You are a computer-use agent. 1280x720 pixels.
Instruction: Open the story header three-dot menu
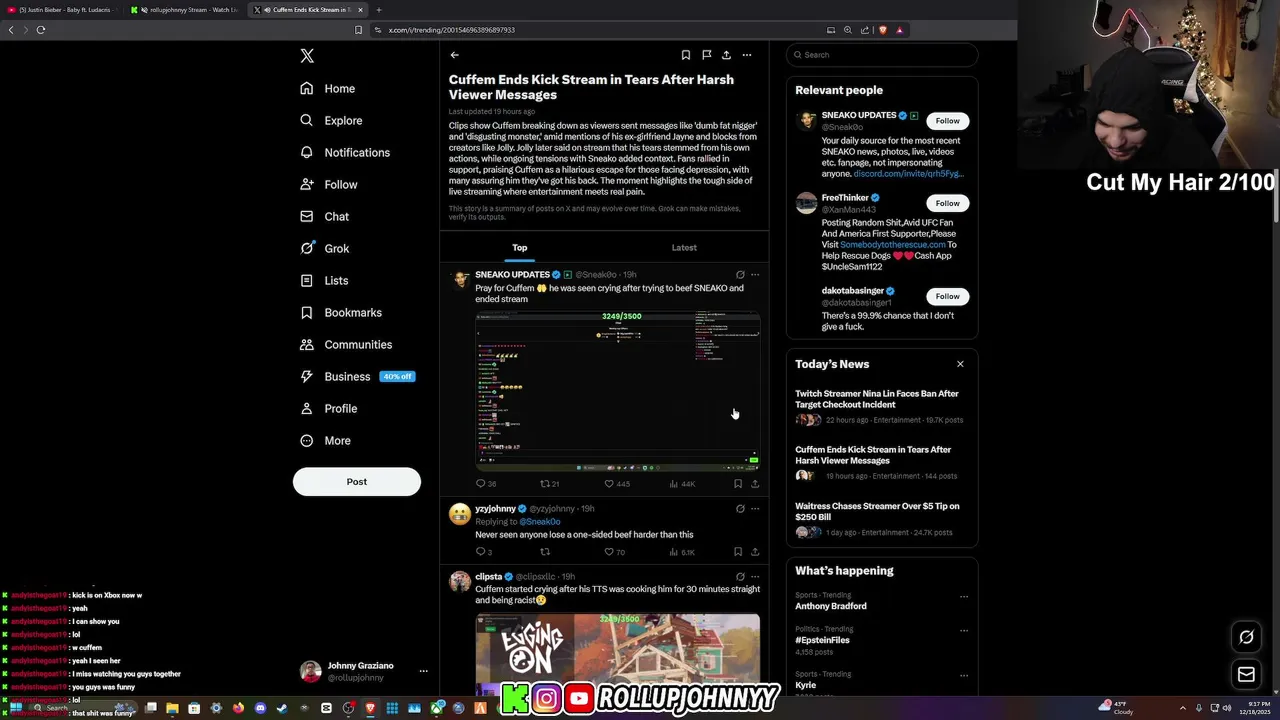coord(746,55)
